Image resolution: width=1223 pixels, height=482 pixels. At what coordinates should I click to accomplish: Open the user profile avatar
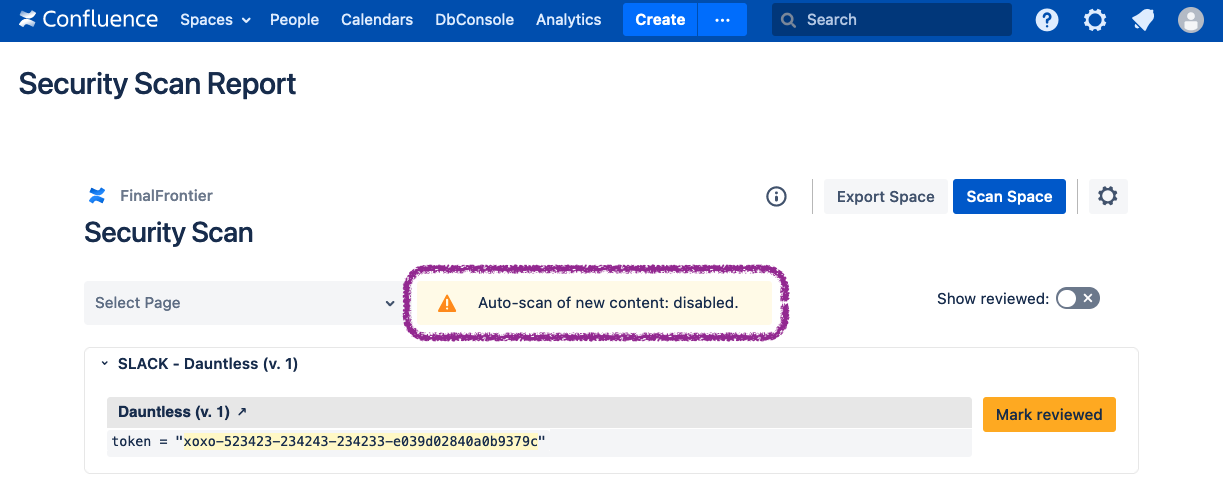tap(1190, 20)
